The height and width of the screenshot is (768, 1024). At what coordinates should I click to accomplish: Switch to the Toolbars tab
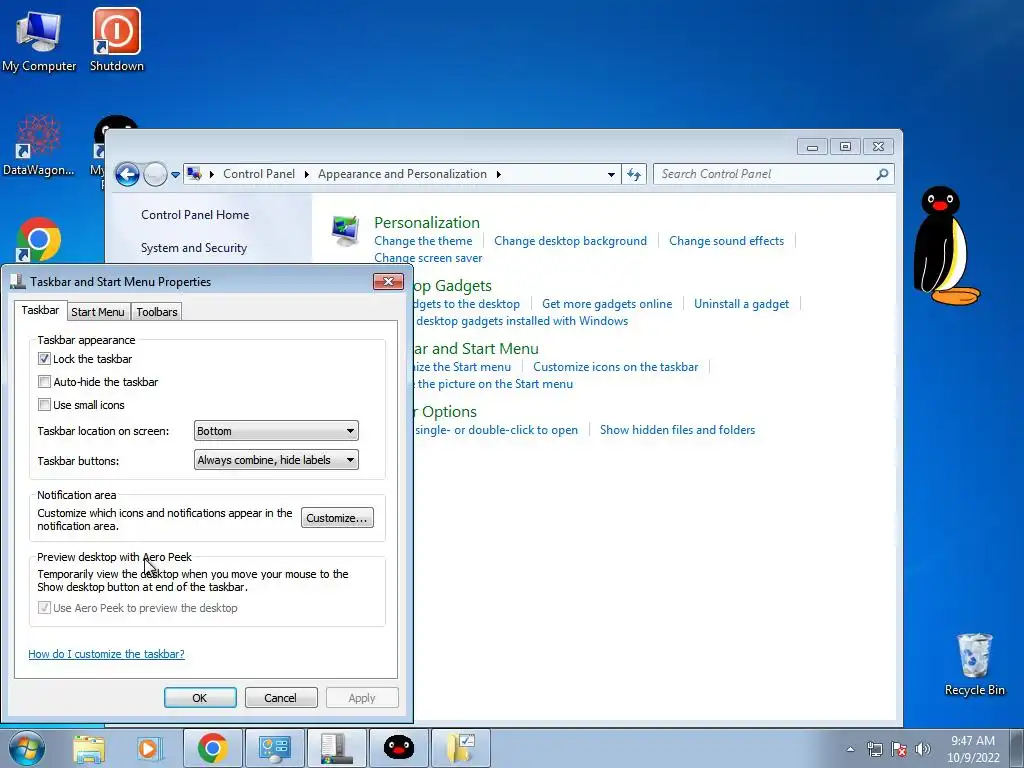point(157,312)
